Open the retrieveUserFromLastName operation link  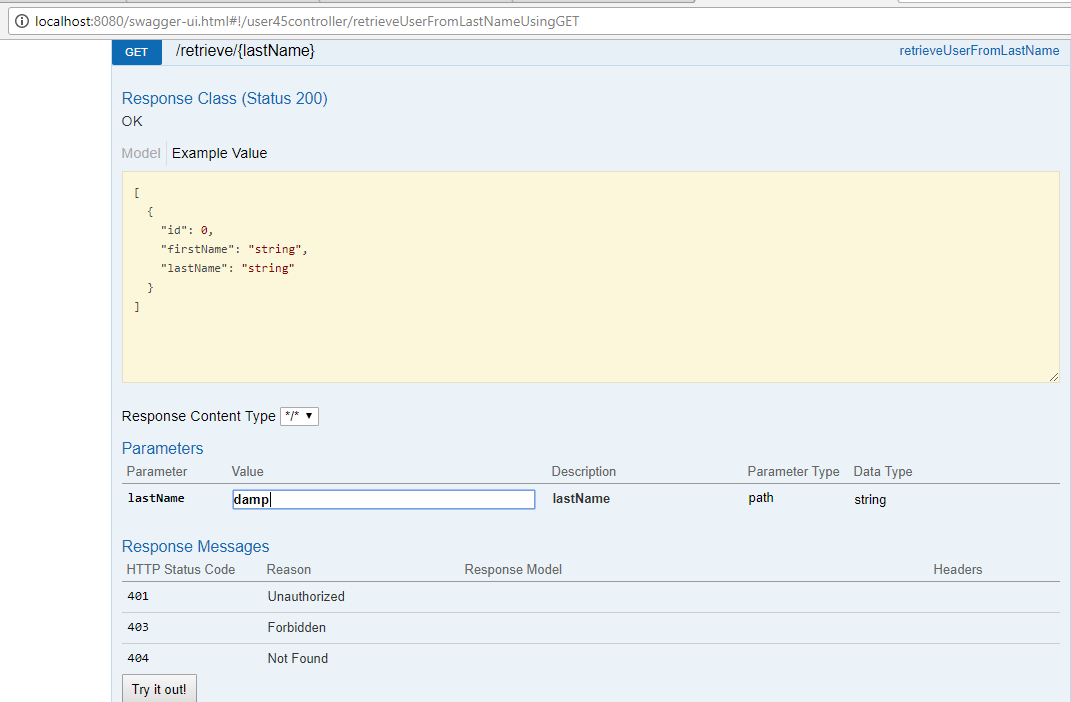click(979, 50)
